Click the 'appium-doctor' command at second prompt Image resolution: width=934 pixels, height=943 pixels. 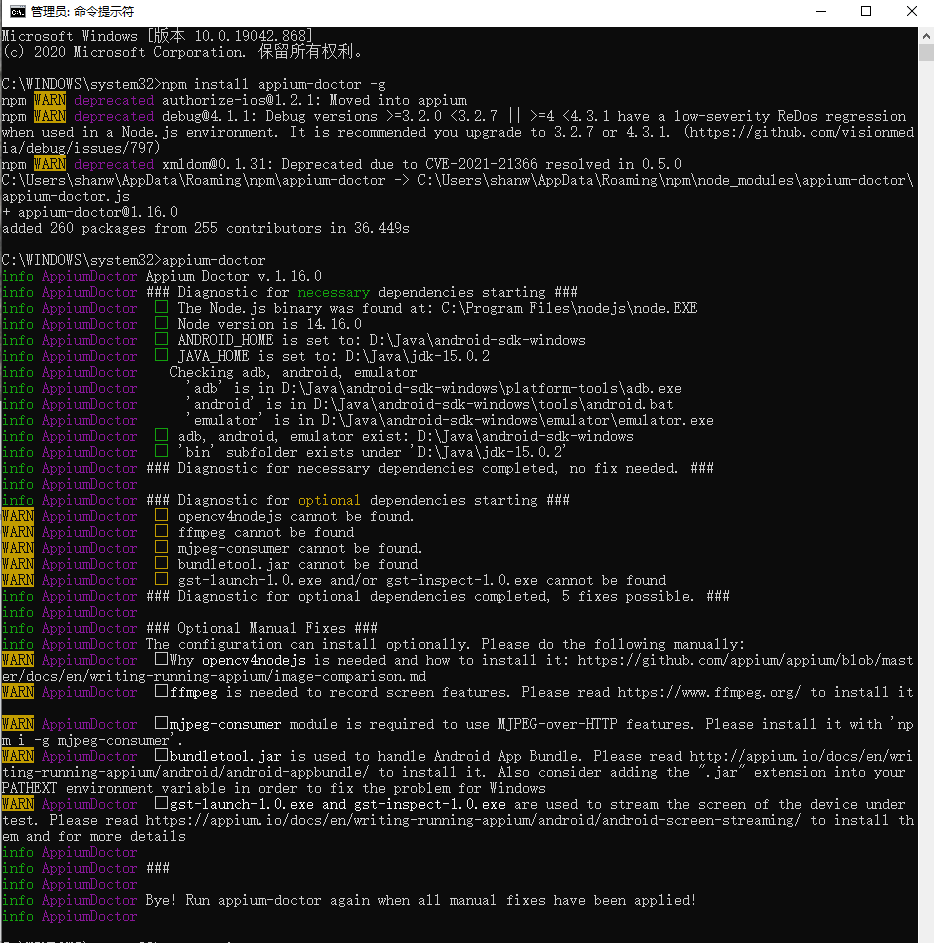[x=214, y=260]
